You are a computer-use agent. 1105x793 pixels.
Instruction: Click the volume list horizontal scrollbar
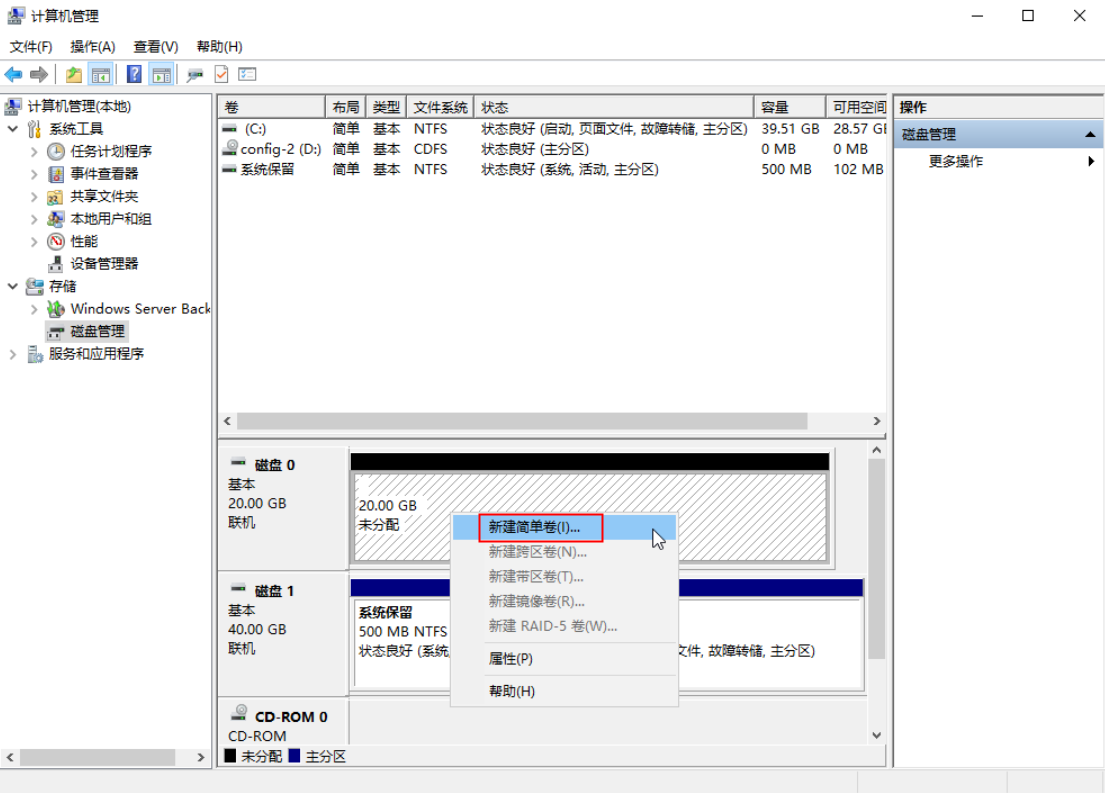[522, 422]
